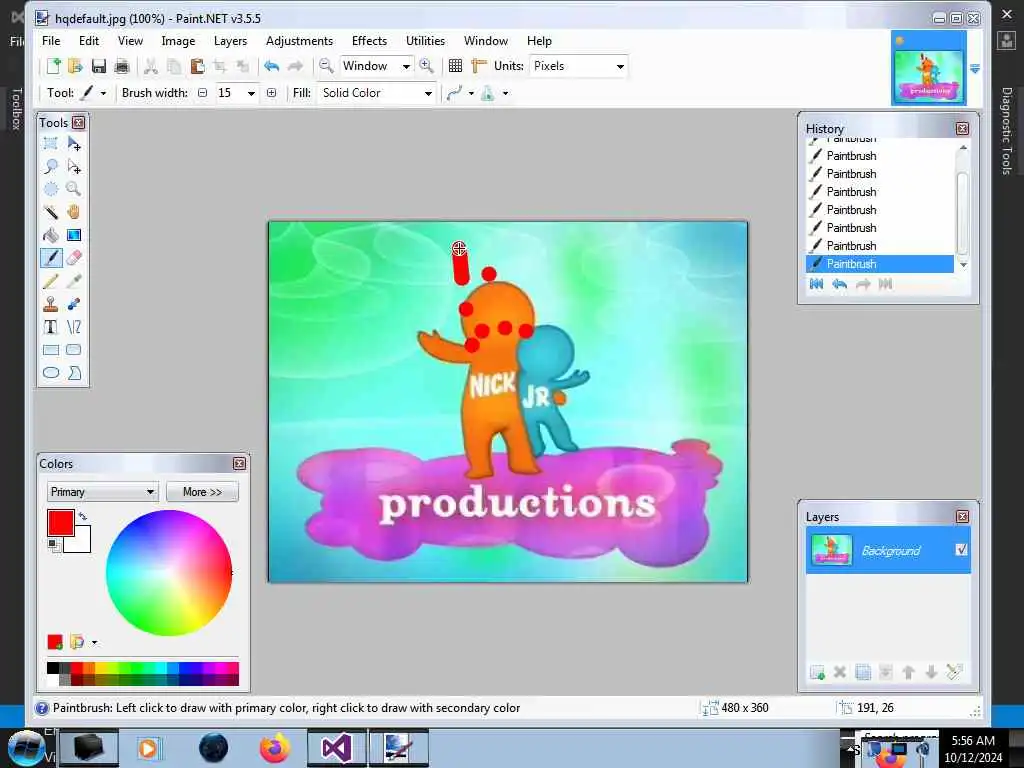The width and height of the screenshot is (1024, 768).
Task: Click the Background layer thumbnail
Action: 831,550
